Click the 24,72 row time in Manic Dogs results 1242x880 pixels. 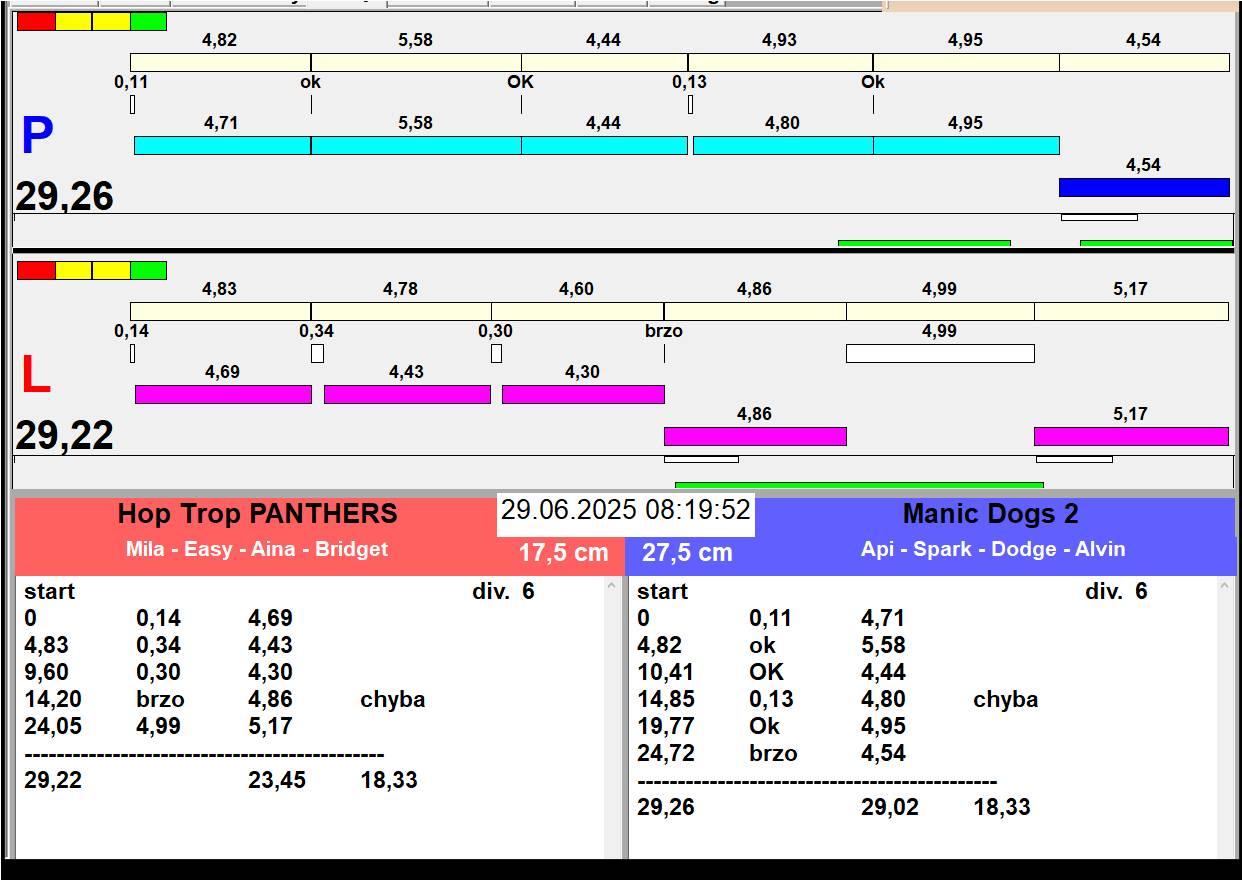pos(666,753)
